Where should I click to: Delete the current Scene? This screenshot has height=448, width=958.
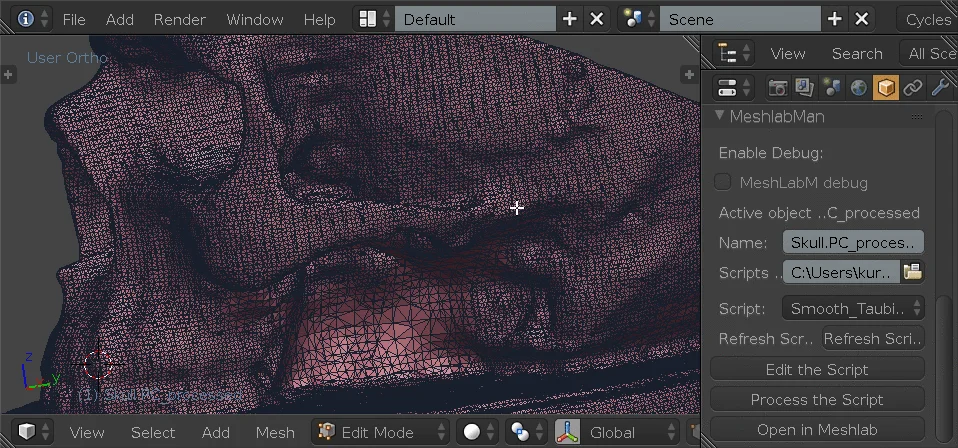[861, 19]
